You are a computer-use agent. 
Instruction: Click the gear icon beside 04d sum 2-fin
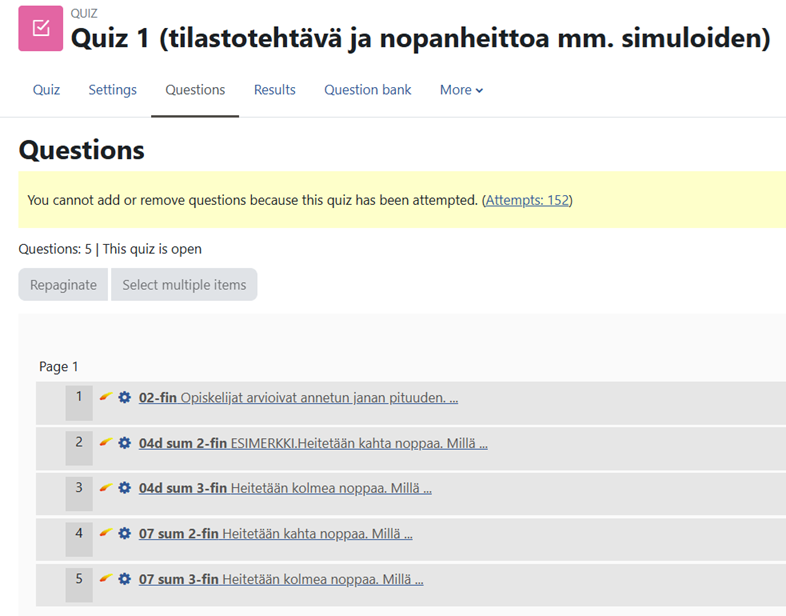pyautogui.click(x=124, y=443)
